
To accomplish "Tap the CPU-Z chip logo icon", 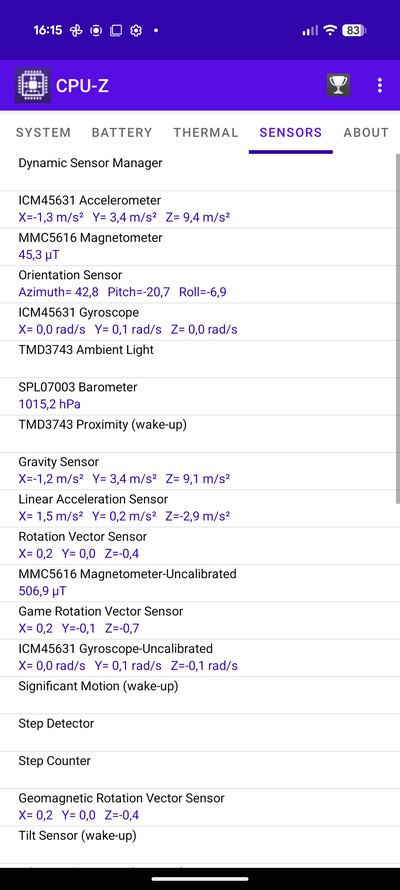I will coord(32,85).
